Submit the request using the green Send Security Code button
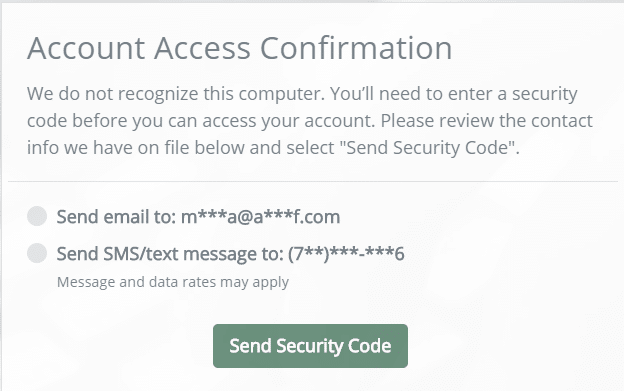 (x=310, y=346)
